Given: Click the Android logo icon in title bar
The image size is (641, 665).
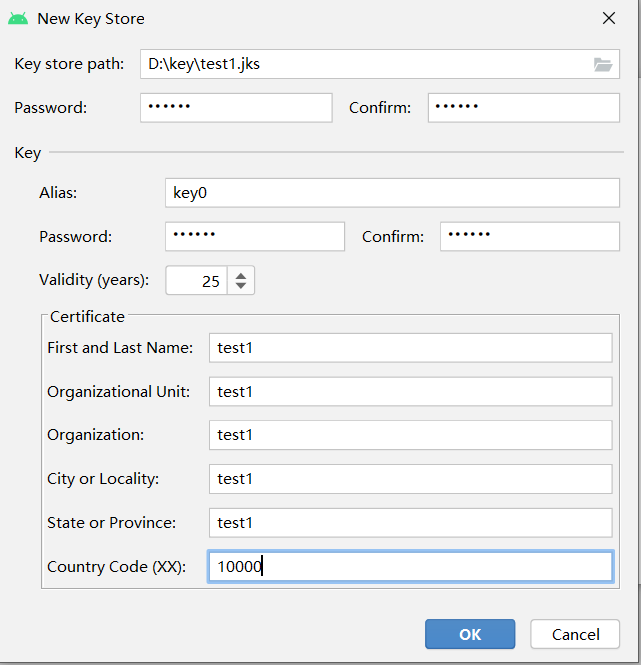Looking at the screenshot, I should click(x=18, y=19).
